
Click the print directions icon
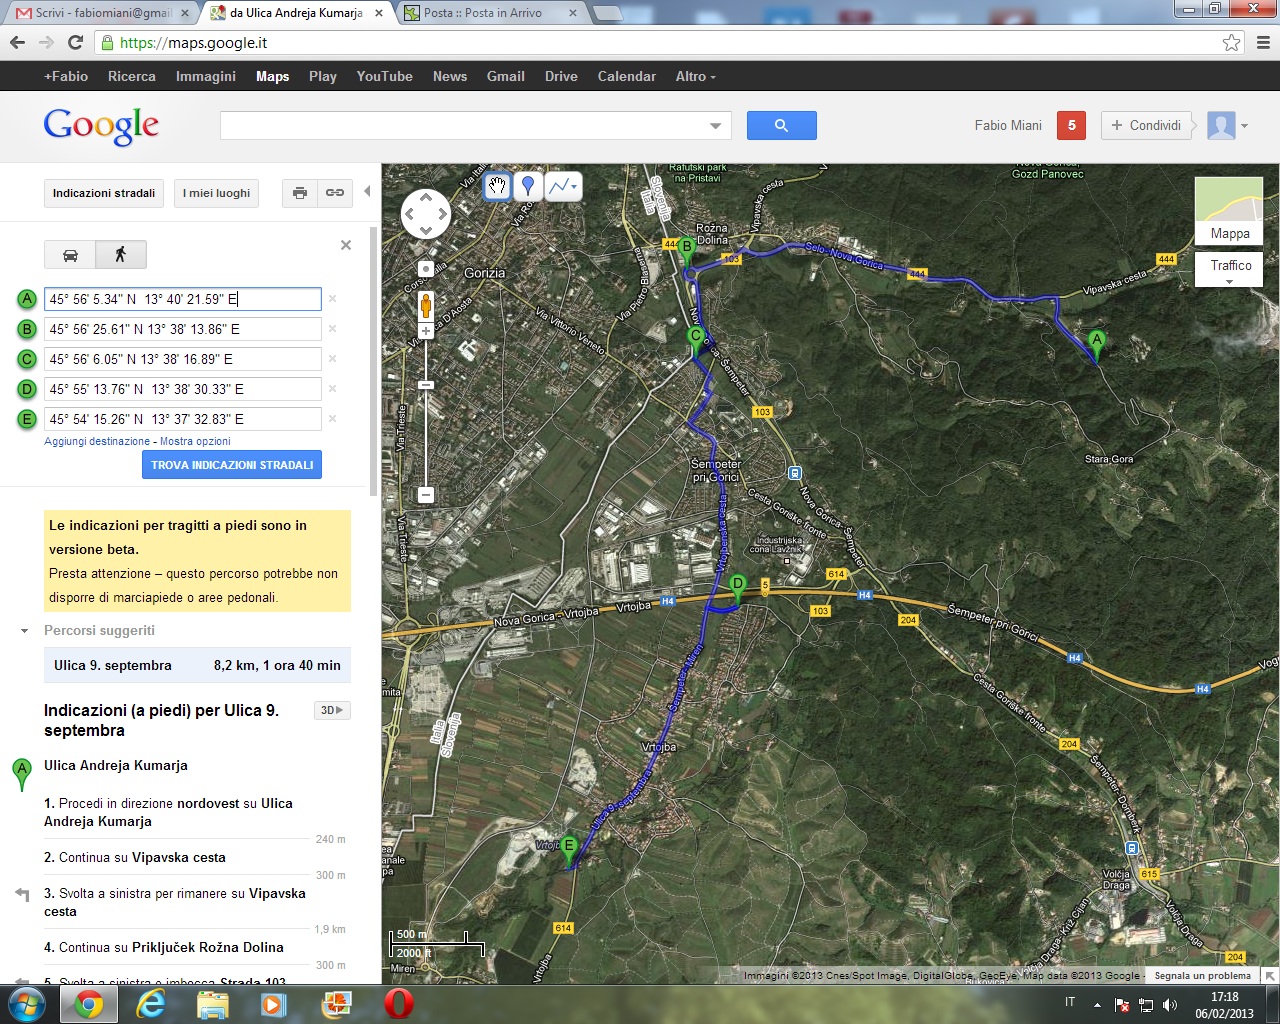tap(300, 193)
